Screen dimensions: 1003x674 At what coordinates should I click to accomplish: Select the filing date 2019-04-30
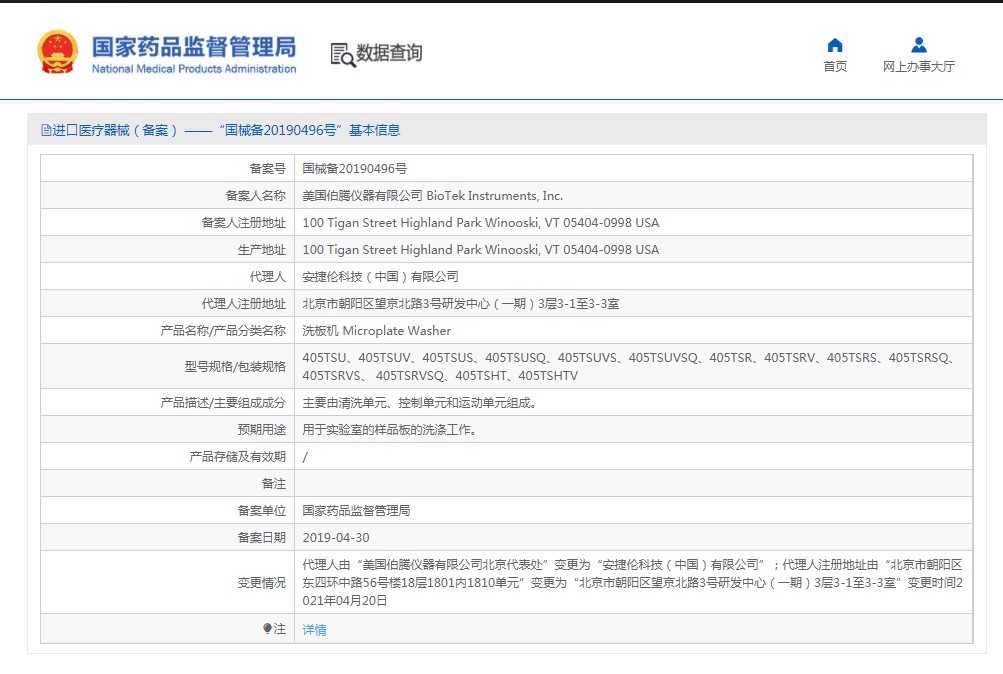[335, 538]
